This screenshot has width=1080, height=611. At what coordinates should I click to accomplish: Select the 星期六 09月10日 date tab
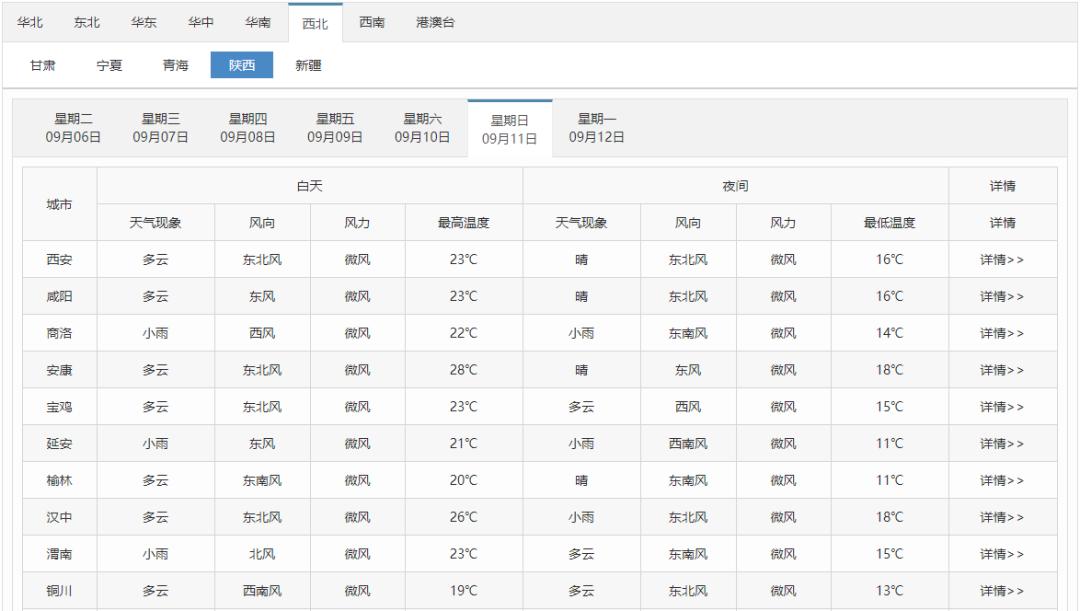422,129
